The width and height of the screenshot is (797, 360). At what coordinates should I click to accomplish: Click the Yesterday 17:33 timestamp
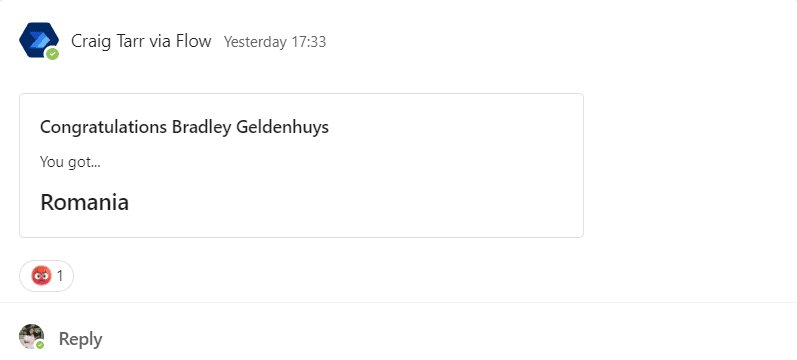[x=275, y=42]
